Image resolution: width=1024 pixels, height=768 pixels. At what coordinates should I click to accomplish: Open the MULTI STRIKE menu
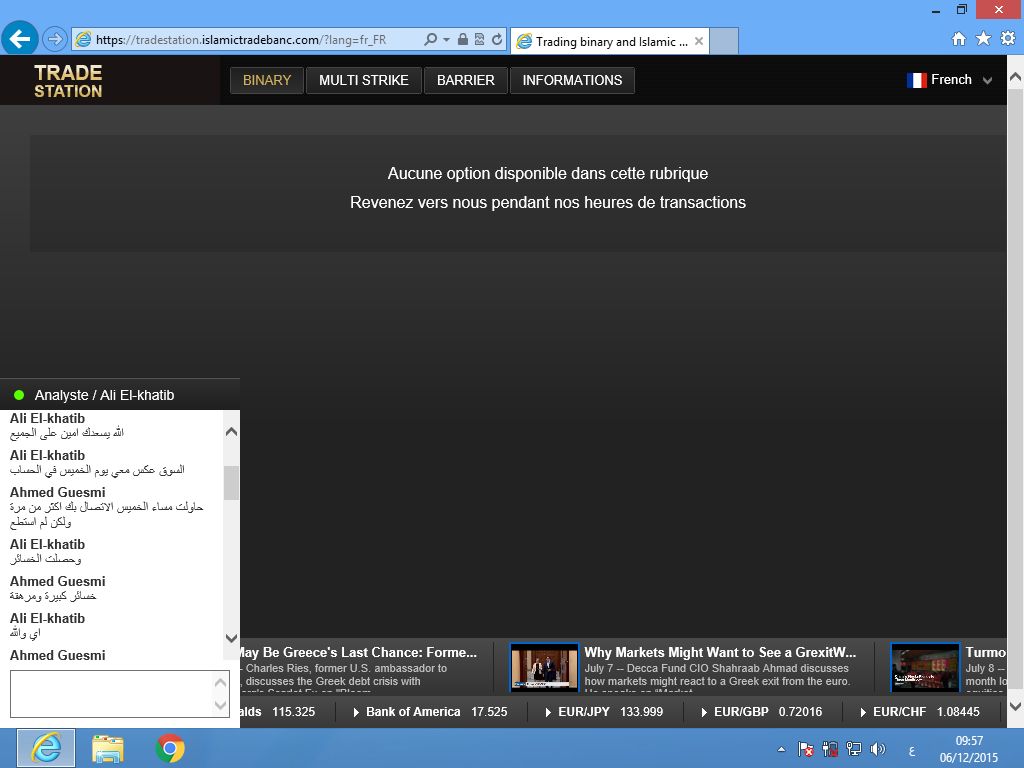(364, 80)
